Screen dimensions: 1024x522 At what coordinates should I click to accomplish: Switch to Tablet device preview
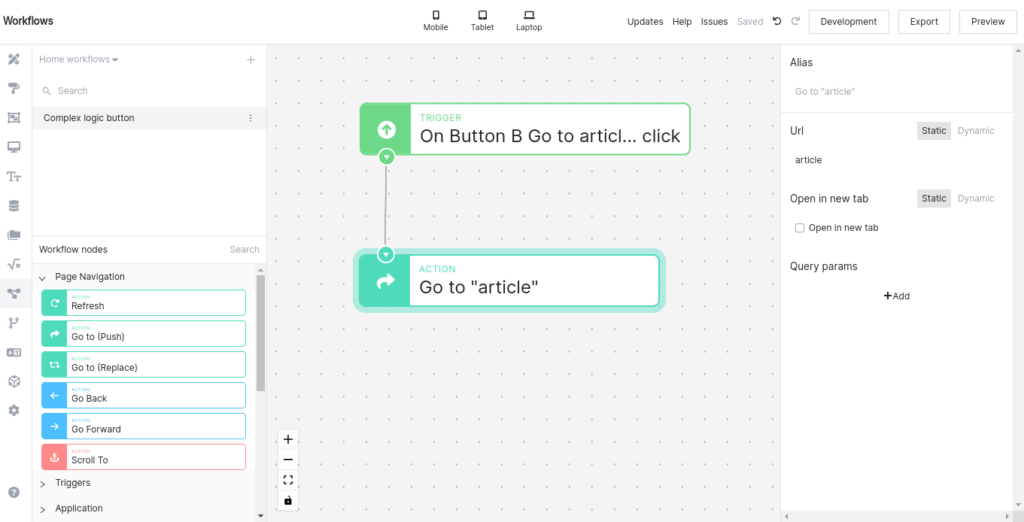point(482,21)
